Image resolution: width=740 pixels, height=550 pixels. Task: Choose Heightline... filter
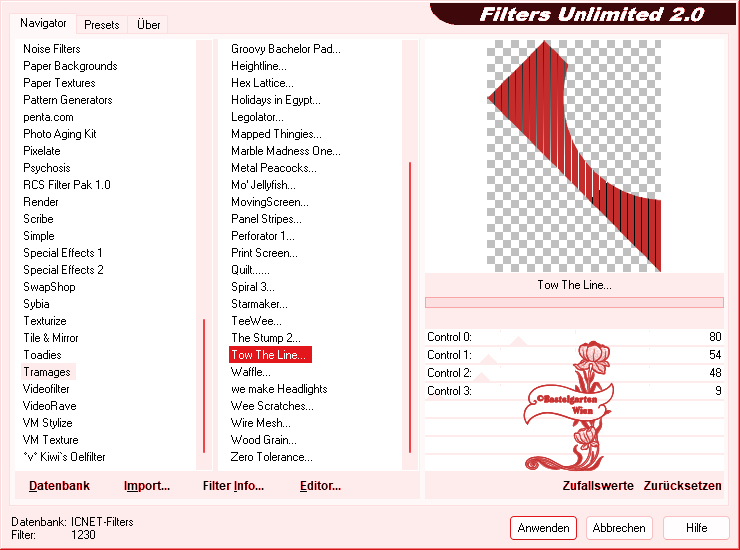pyautogui.click(x=259, y=66)
